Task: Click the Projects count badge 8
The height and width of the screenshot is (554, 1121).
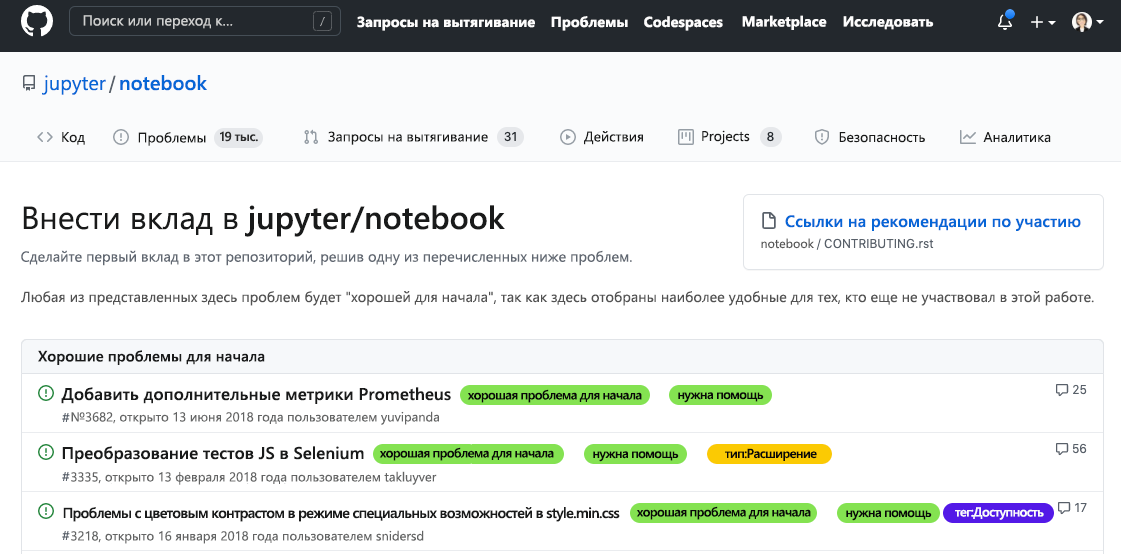Action: click(770, 137)
